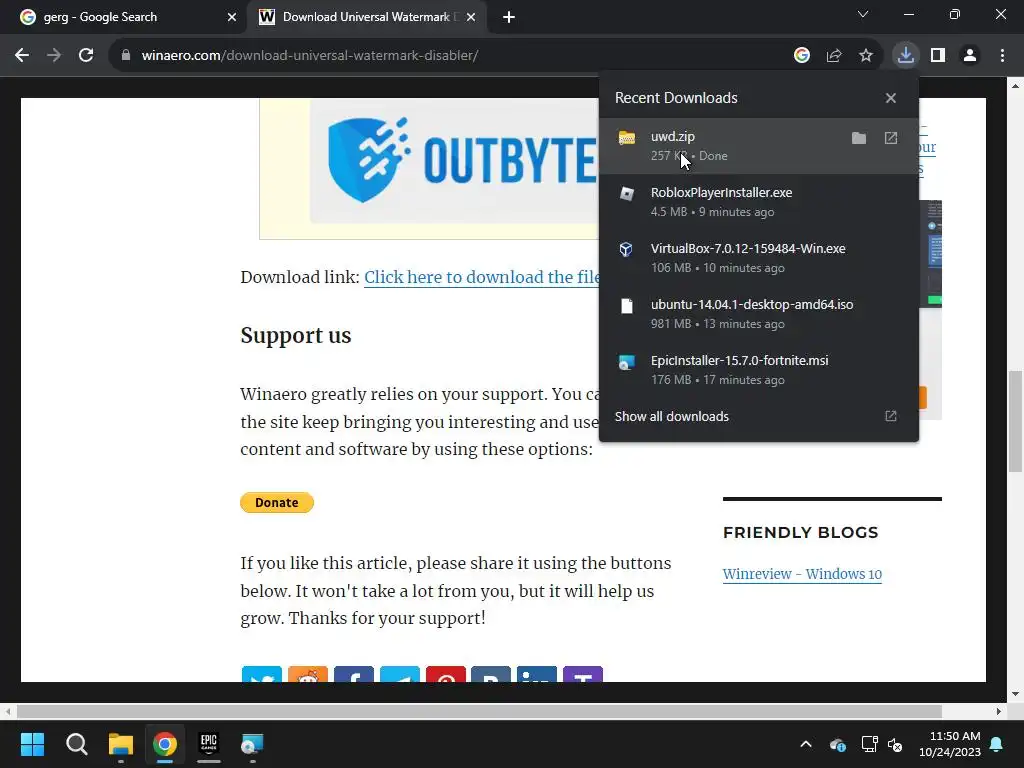Open the notifications bell

997,744
